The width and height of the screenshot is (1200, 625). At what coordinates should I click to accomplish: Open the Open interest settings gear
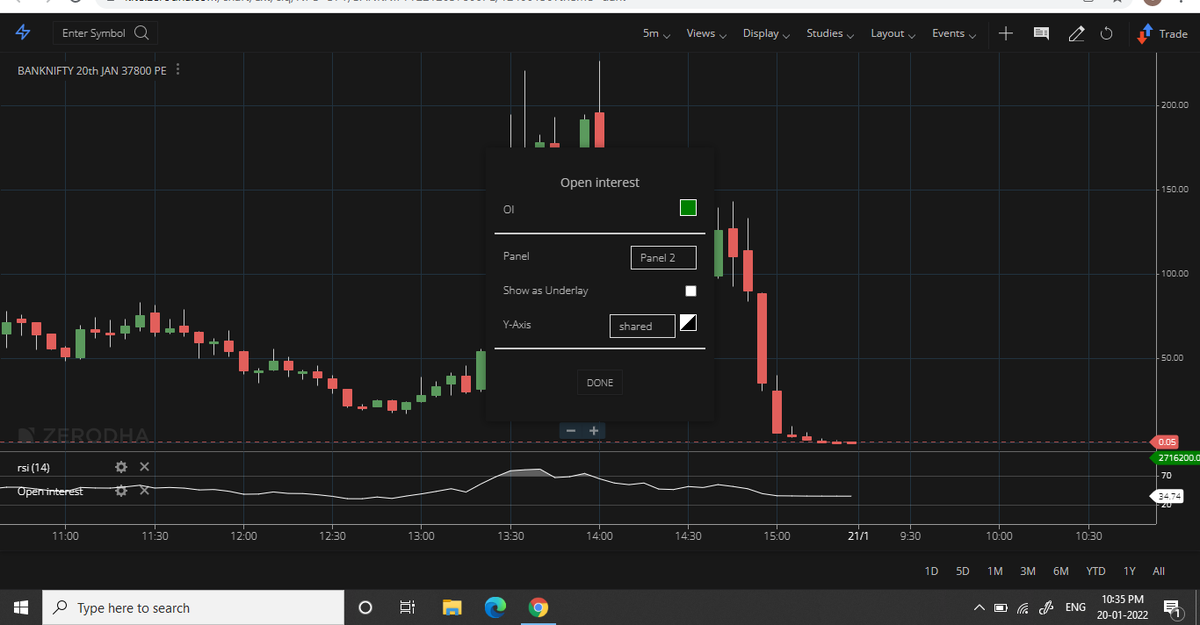[121, 490]
